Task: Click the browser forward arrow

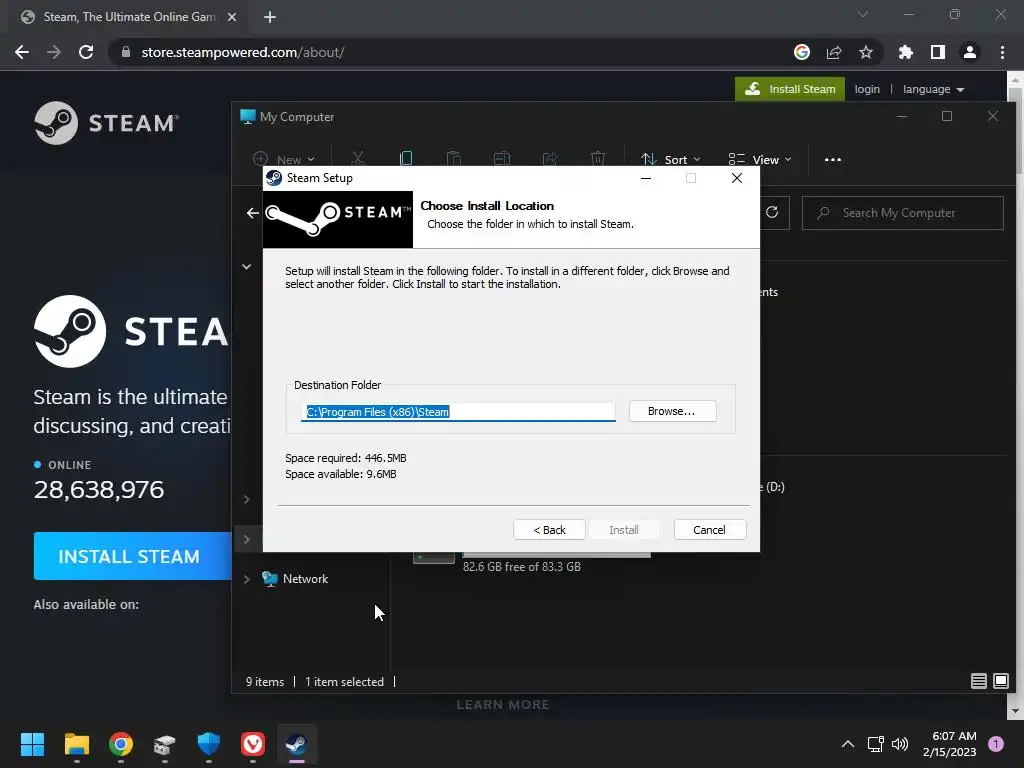Action: pyautogui.click(x=54, y=52)
